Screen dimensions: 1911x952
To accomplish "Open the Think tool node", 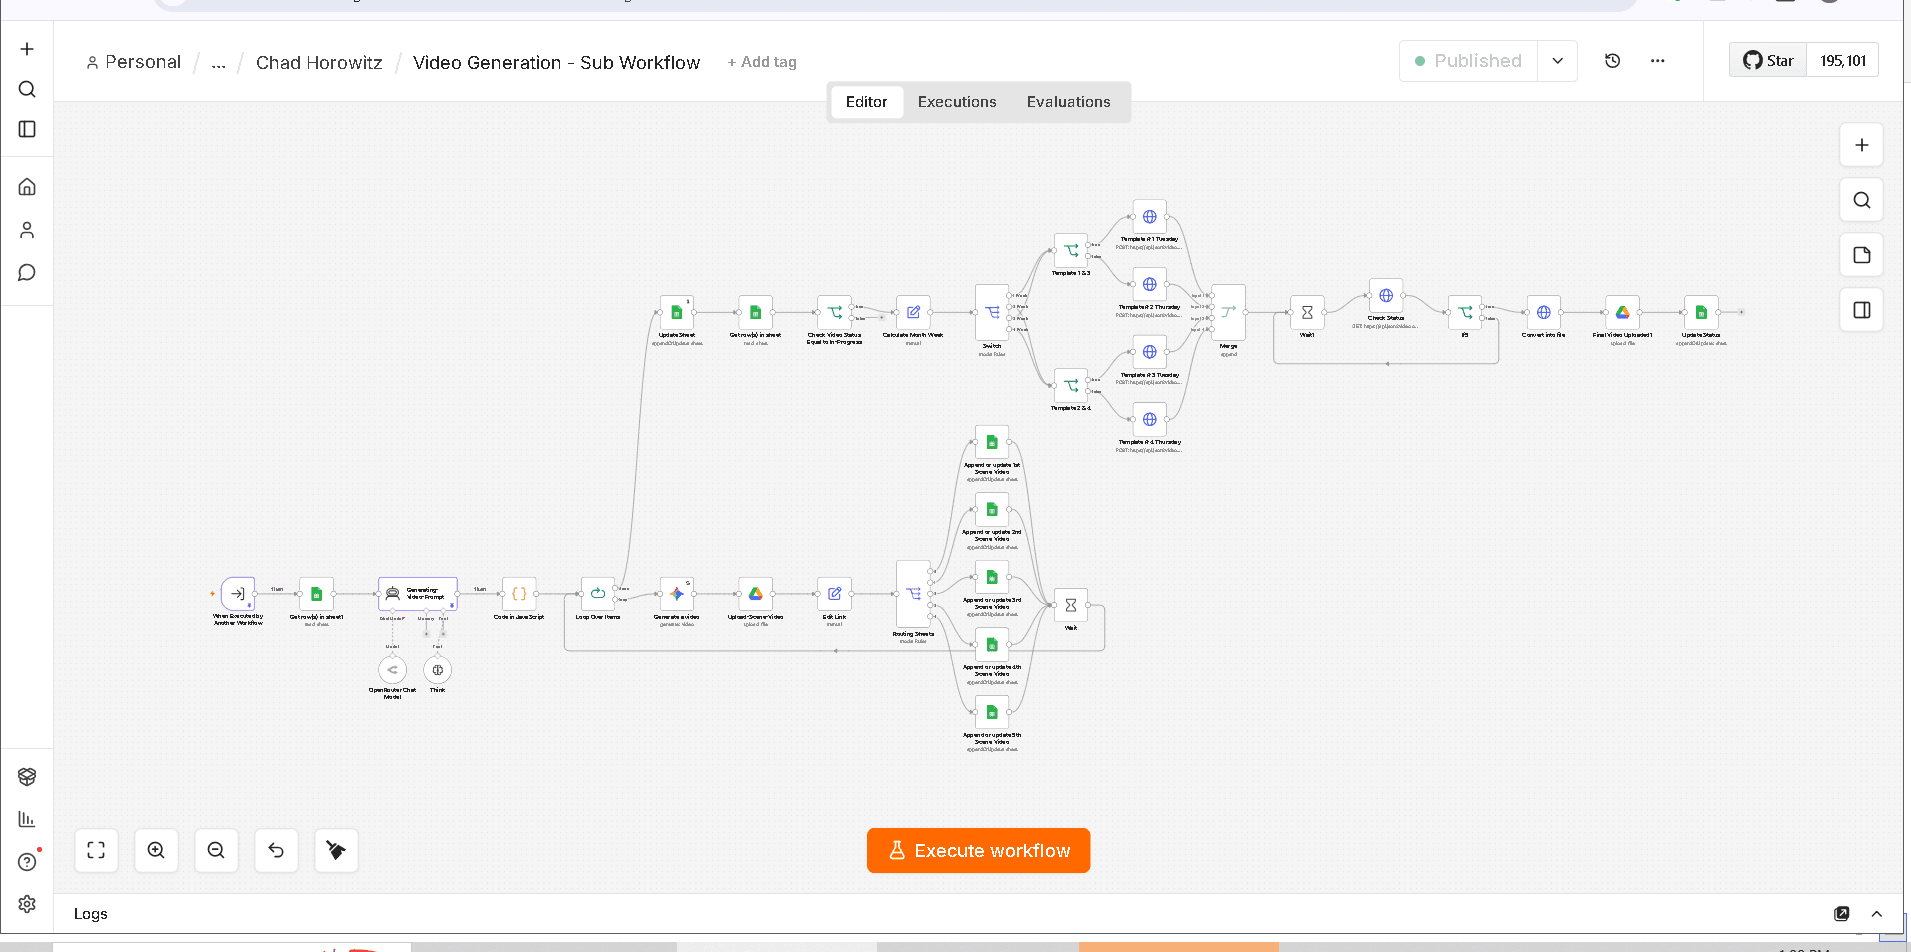I will coord(437,670).
